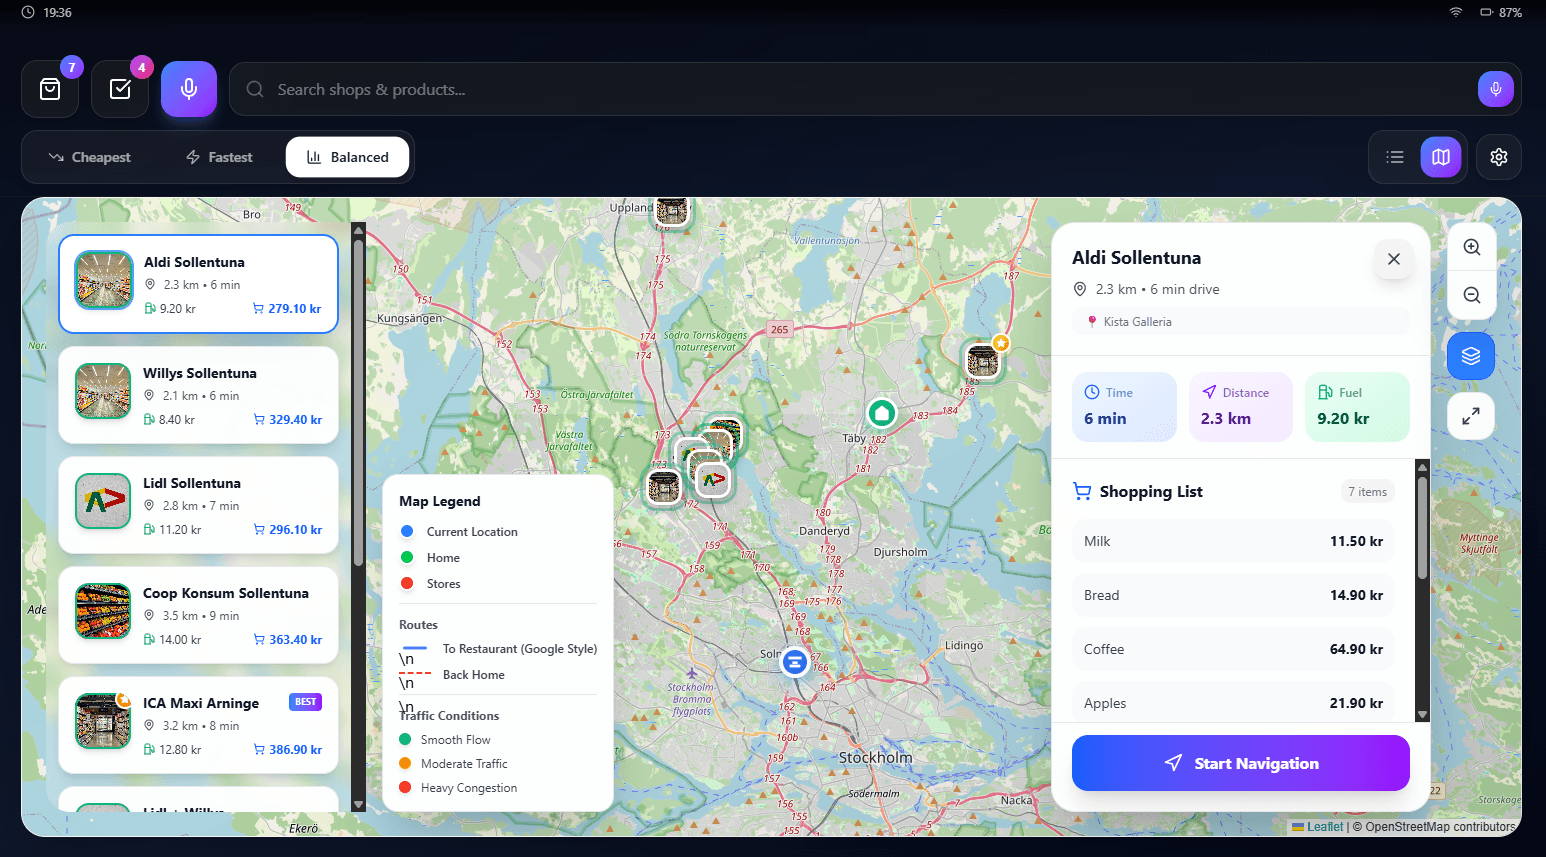Click the starred store marker near Täby
The height and width of the screenshot is (857, 1546).
point(984,360)
